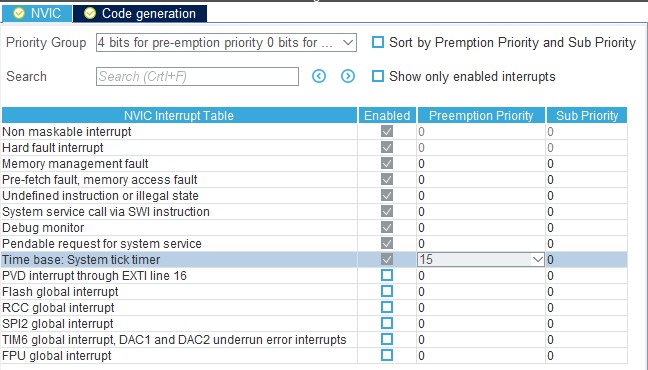Screen dimensions: 648x370
Task: Select the Flash global interrupt row label
Action: [x=60, y=292]
